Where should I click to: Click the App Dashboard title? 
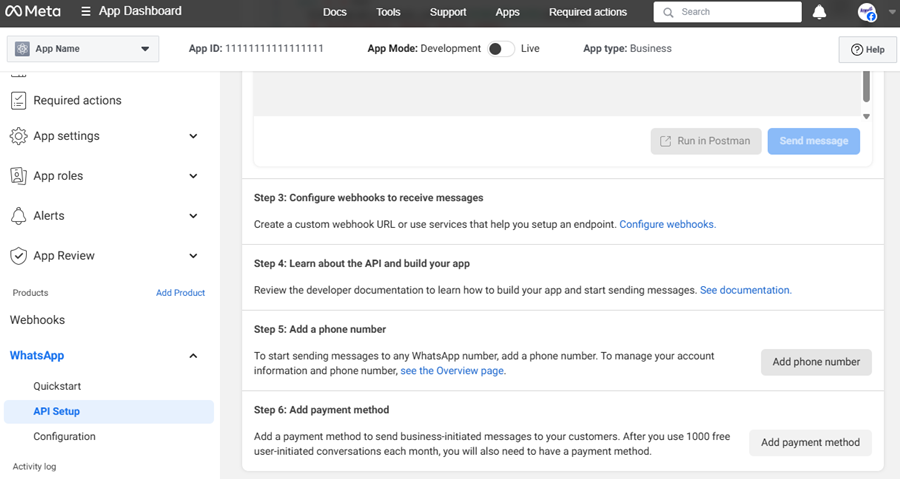[140, 11]
